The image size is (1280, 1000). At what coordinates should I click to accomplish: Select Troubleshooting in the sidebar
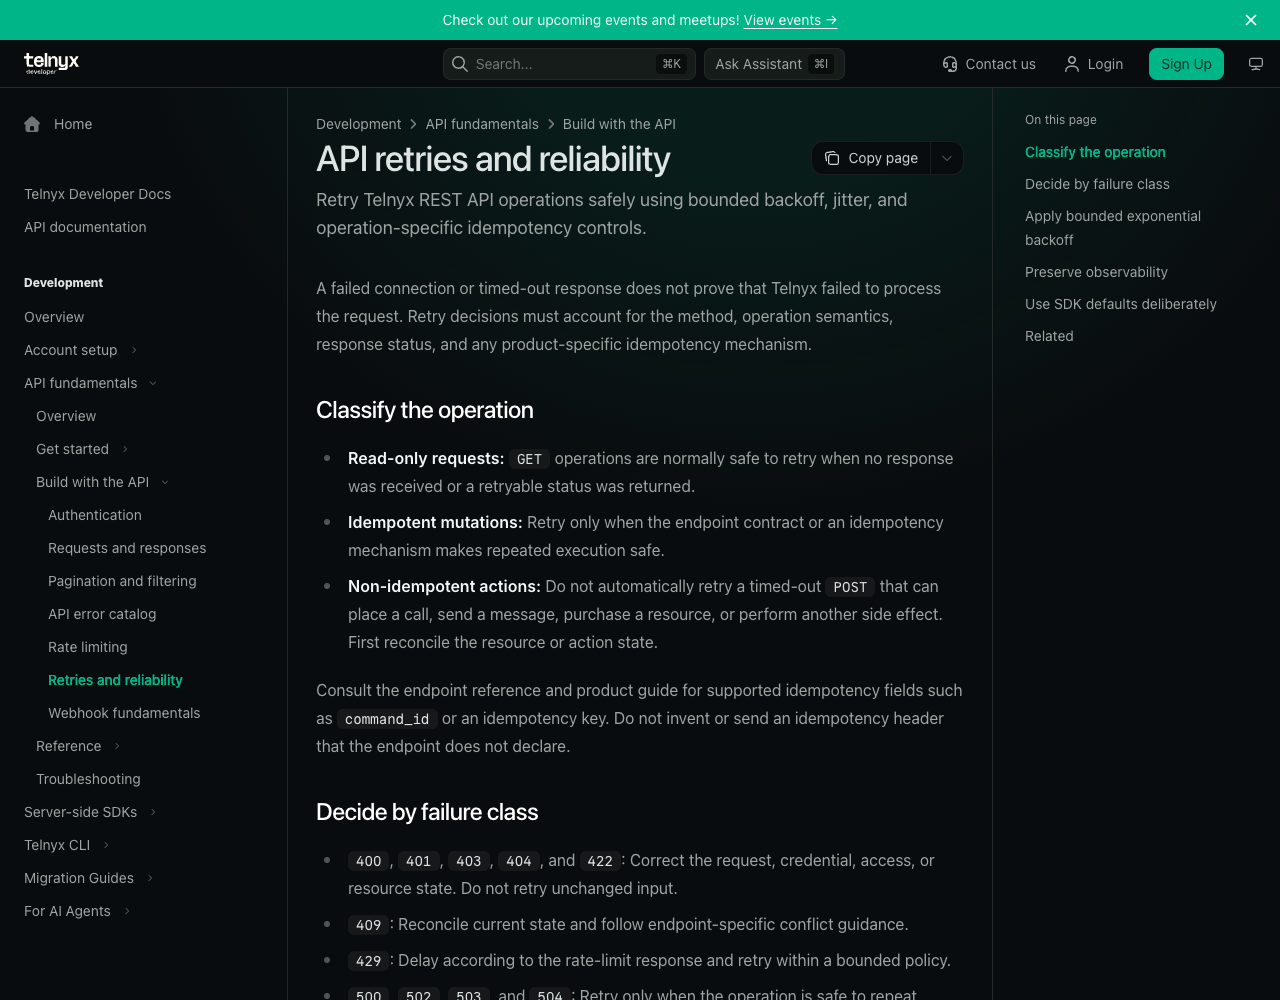[x=88, y=779]
